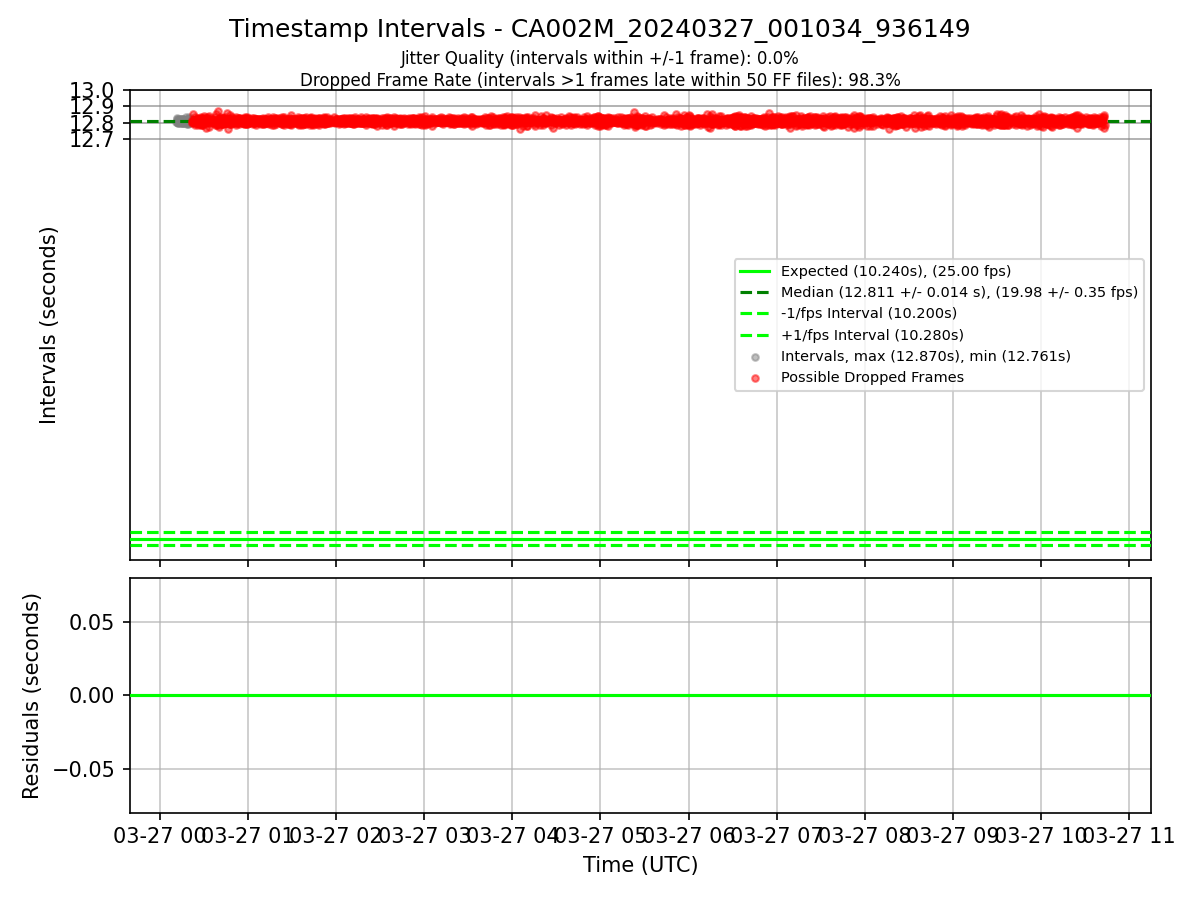Click legend entry '-1/fps Interval (10.200s)'

pos(869,314)
